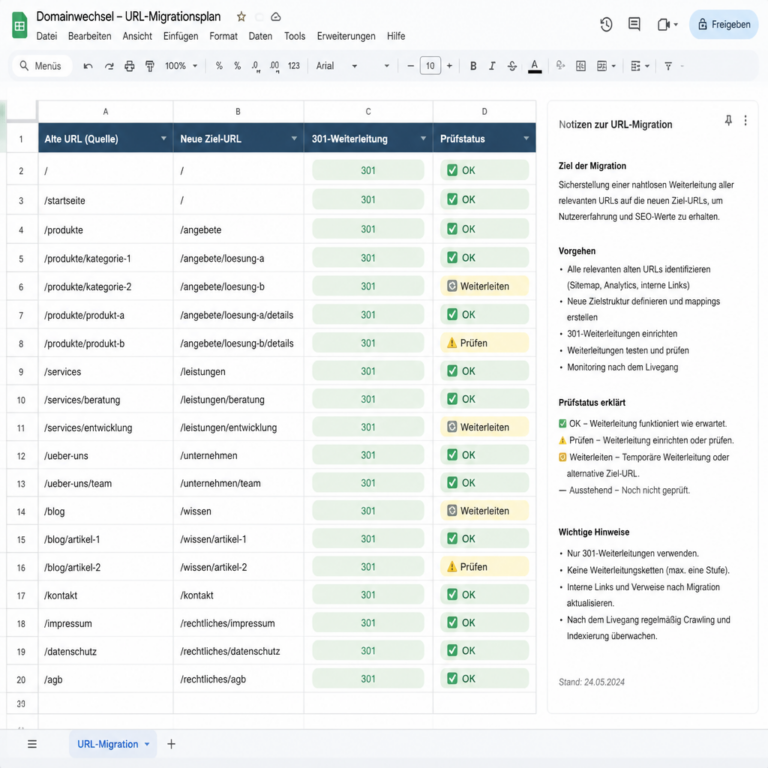Screen dimensions: 768x768
Task: Apply the 123 number format
Action: tap(294, 66)
